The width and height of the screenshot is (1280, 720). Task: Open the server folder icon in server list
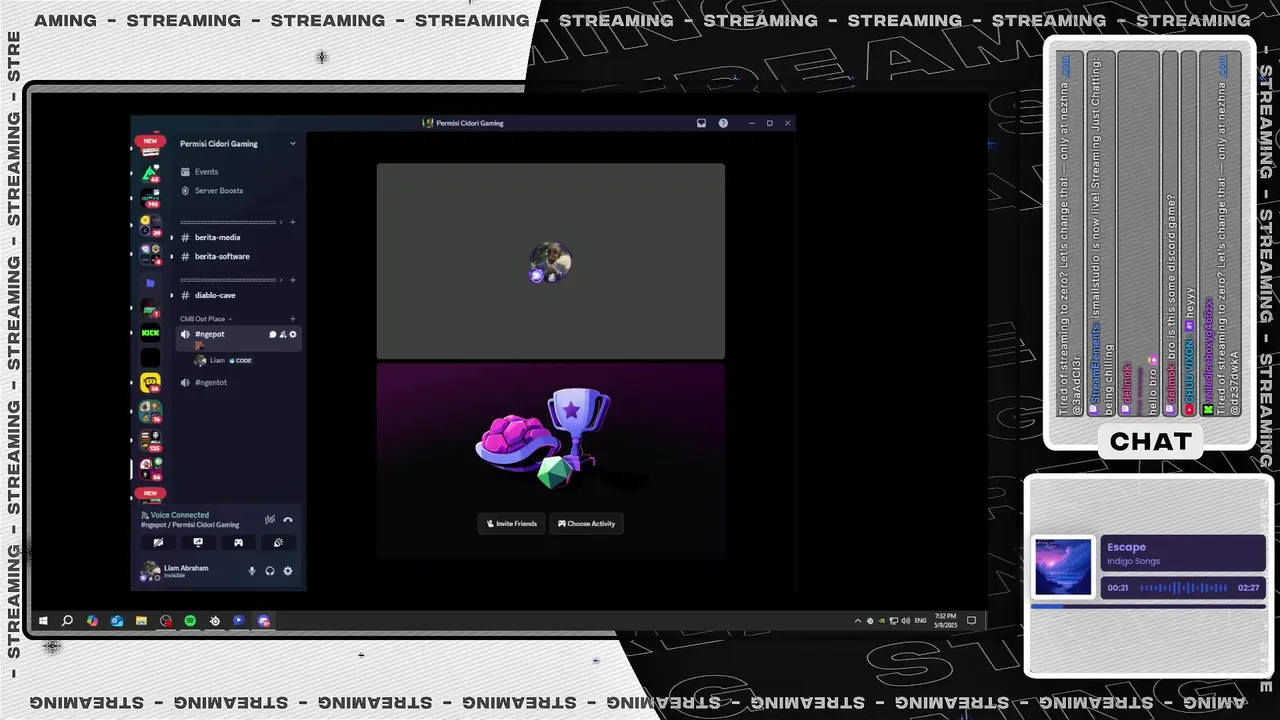point(150,283)
